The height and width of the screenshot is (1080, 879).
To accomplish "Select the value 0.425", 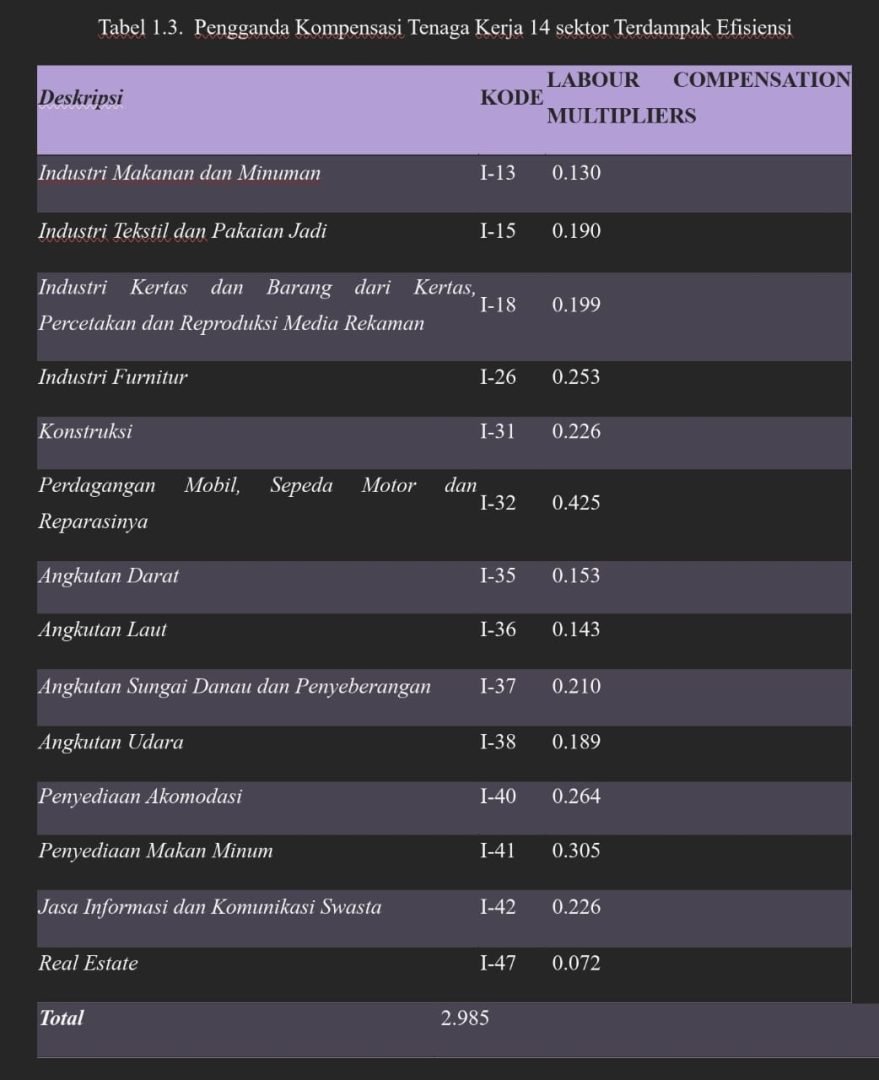I will pyautogui.click(x=576, y=503).
